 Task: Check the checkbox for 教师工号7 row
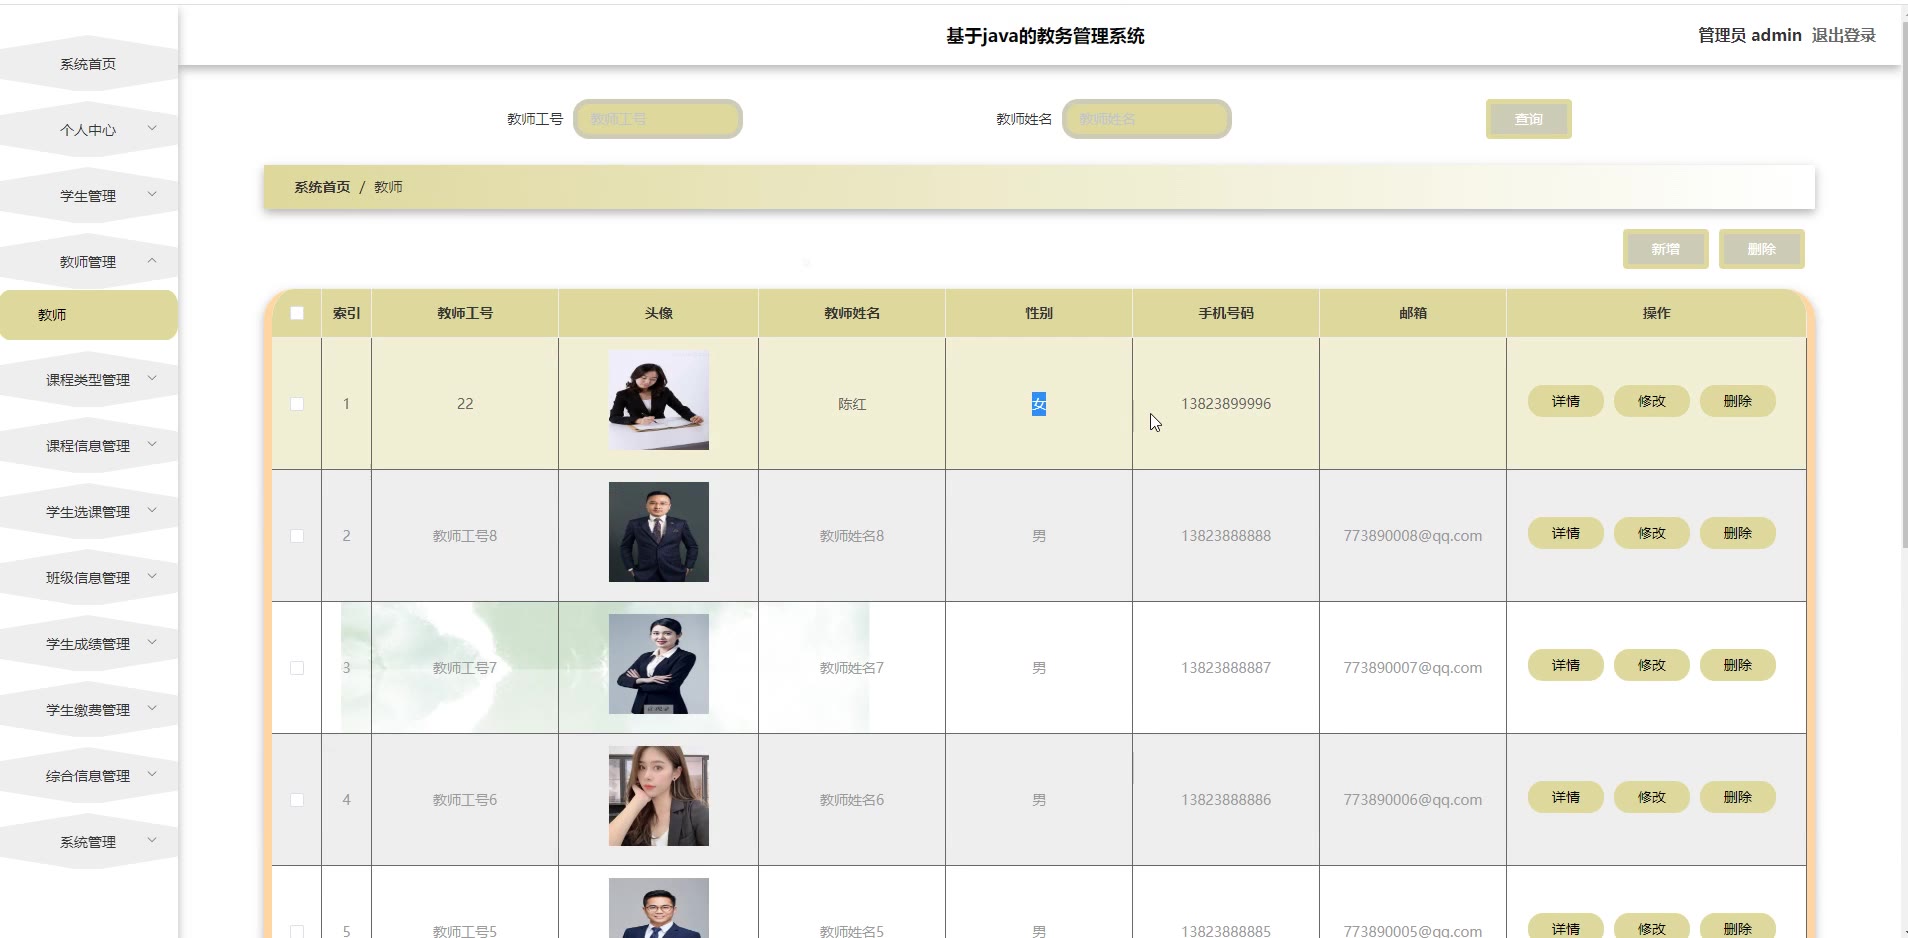297,668
